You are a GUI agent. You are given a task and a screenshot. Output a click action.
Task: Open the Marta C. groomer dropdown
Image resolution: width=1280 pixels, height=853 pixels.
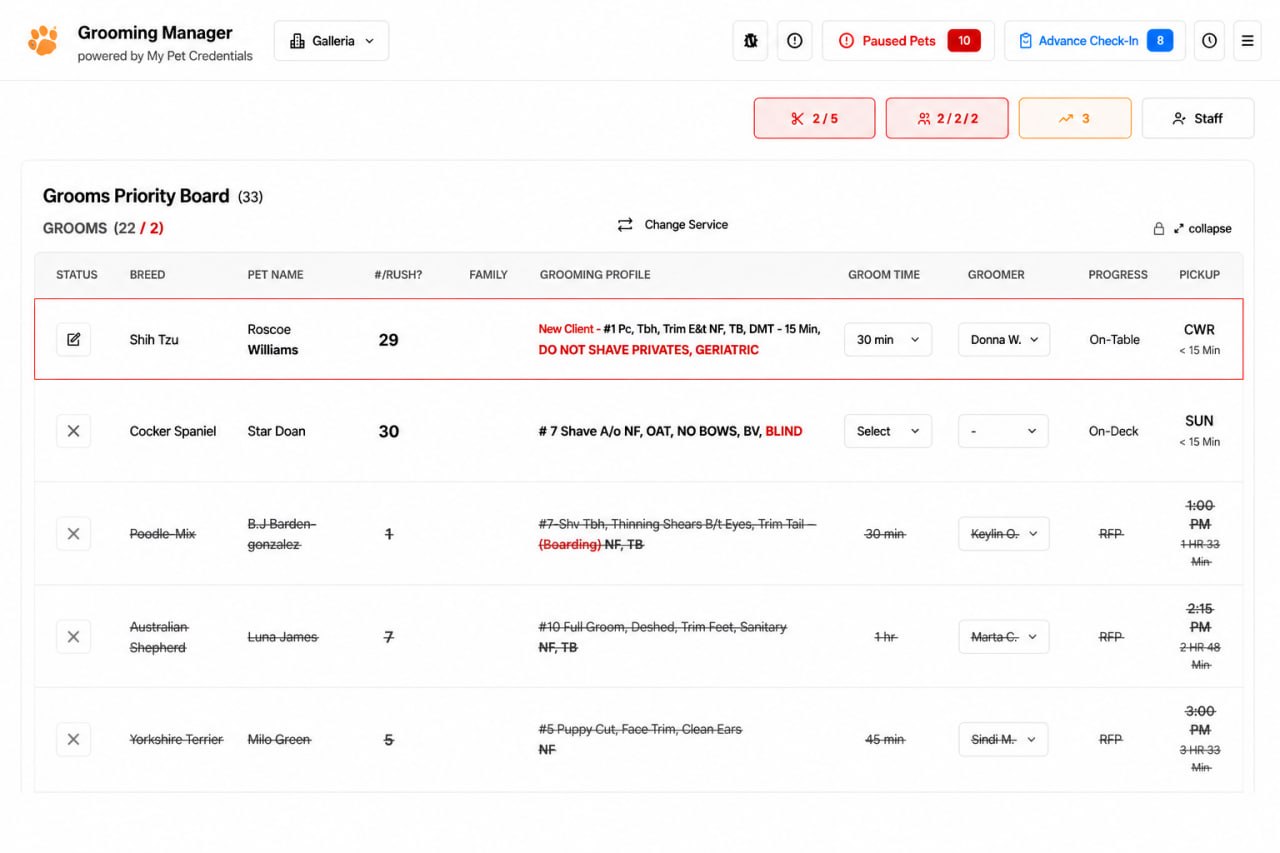click(1004, 637)
